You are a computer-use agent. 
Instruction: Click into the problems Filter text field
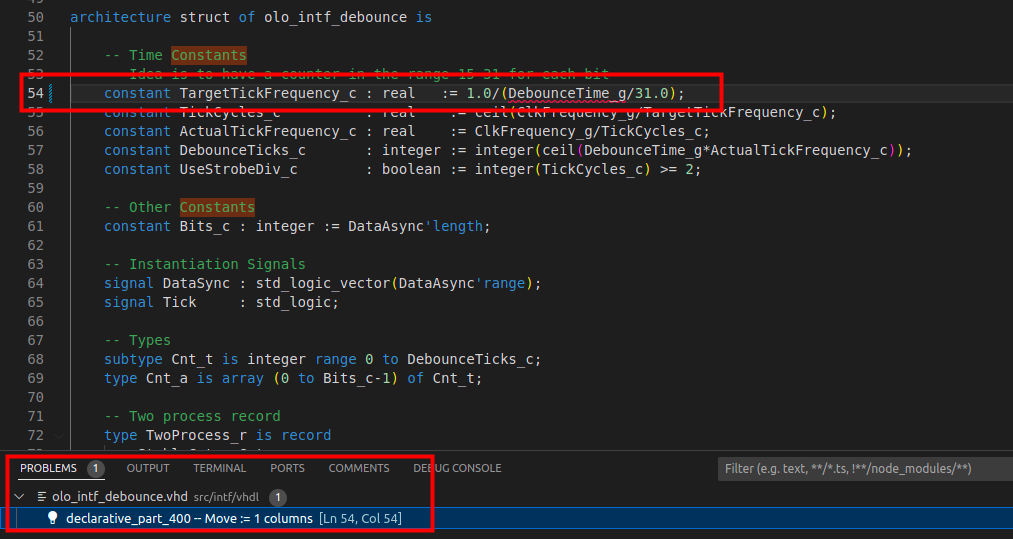(x=865, y=469)
